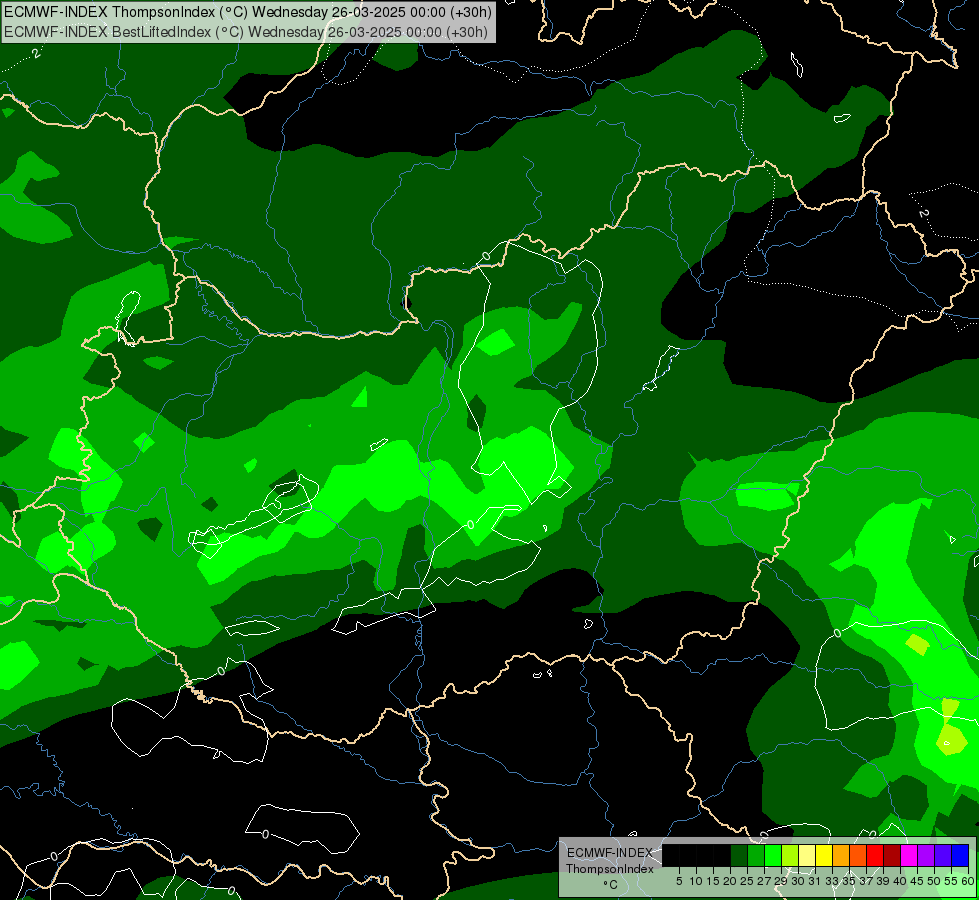Click the bright green 27-29 legend swatch
979x900 pixels.
coord(773,855)
